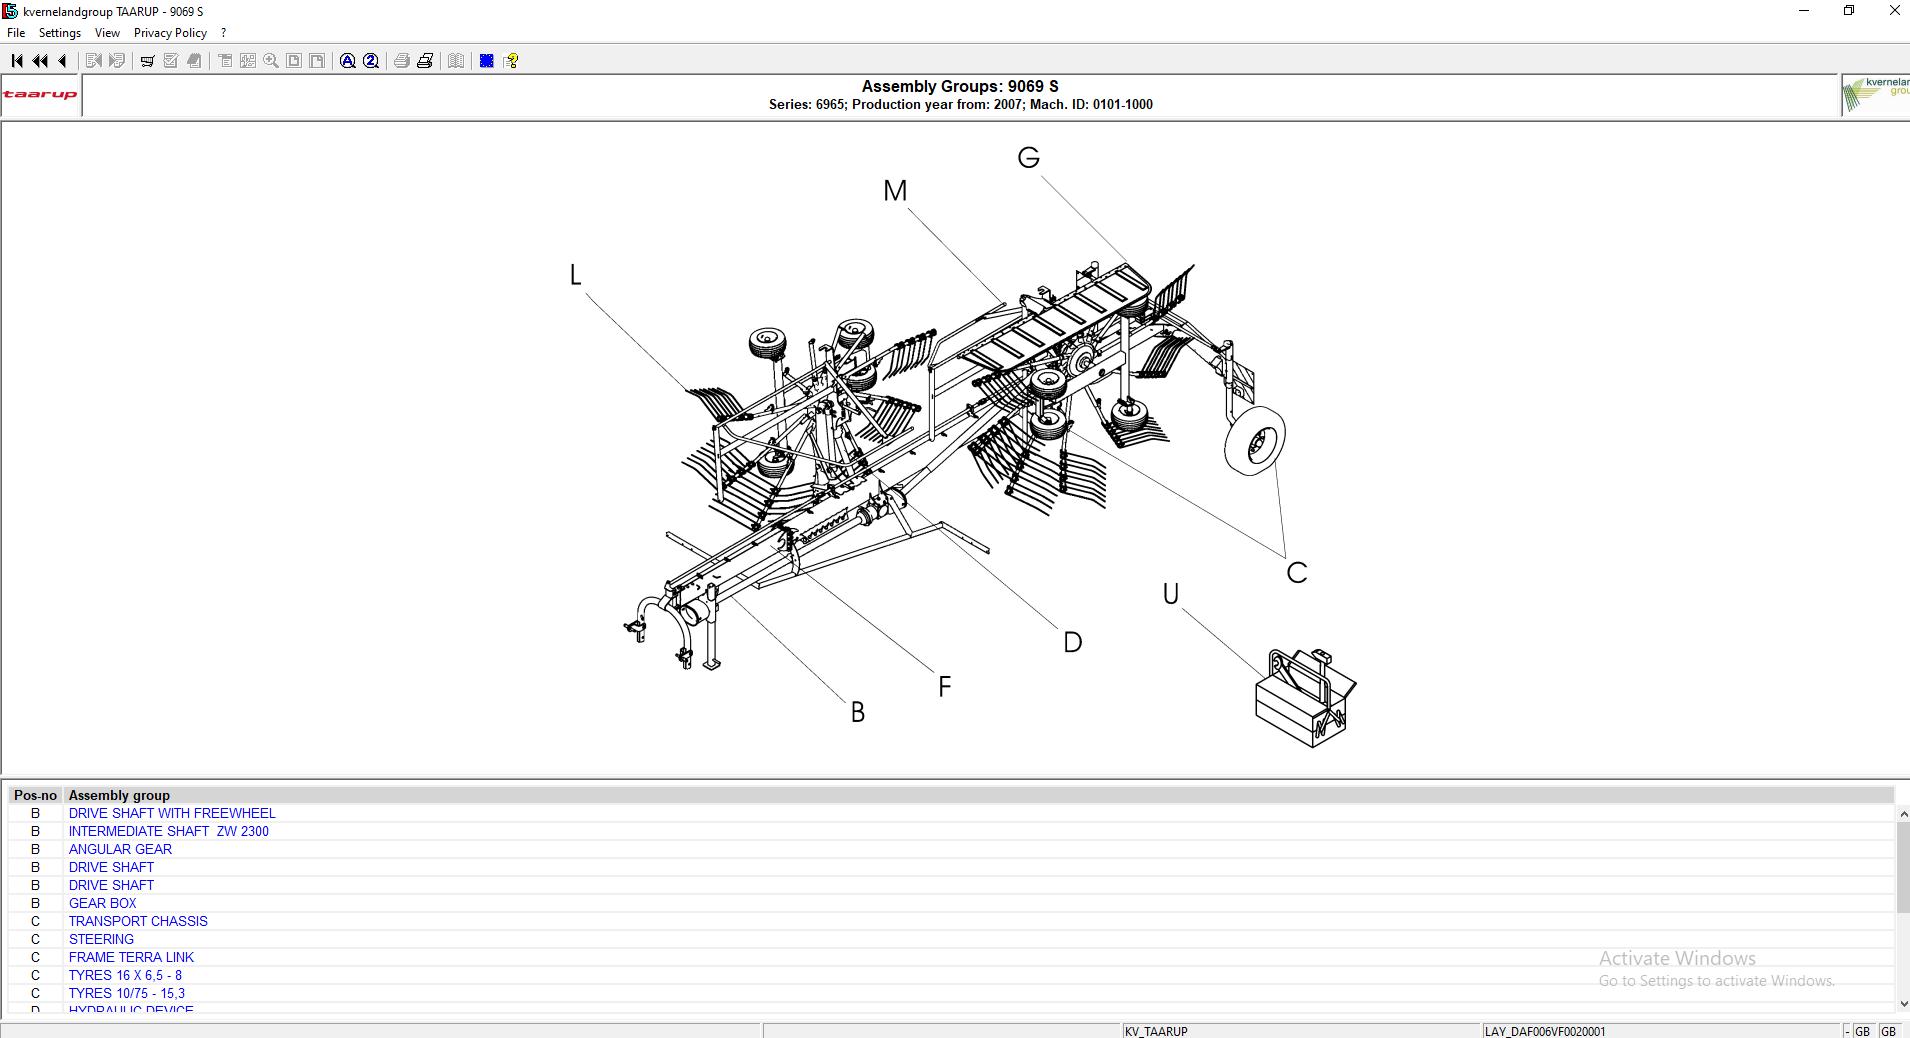Click the back navigation arrow
The width and height of the screenshot is (1910, 1038).
[62, 60]
